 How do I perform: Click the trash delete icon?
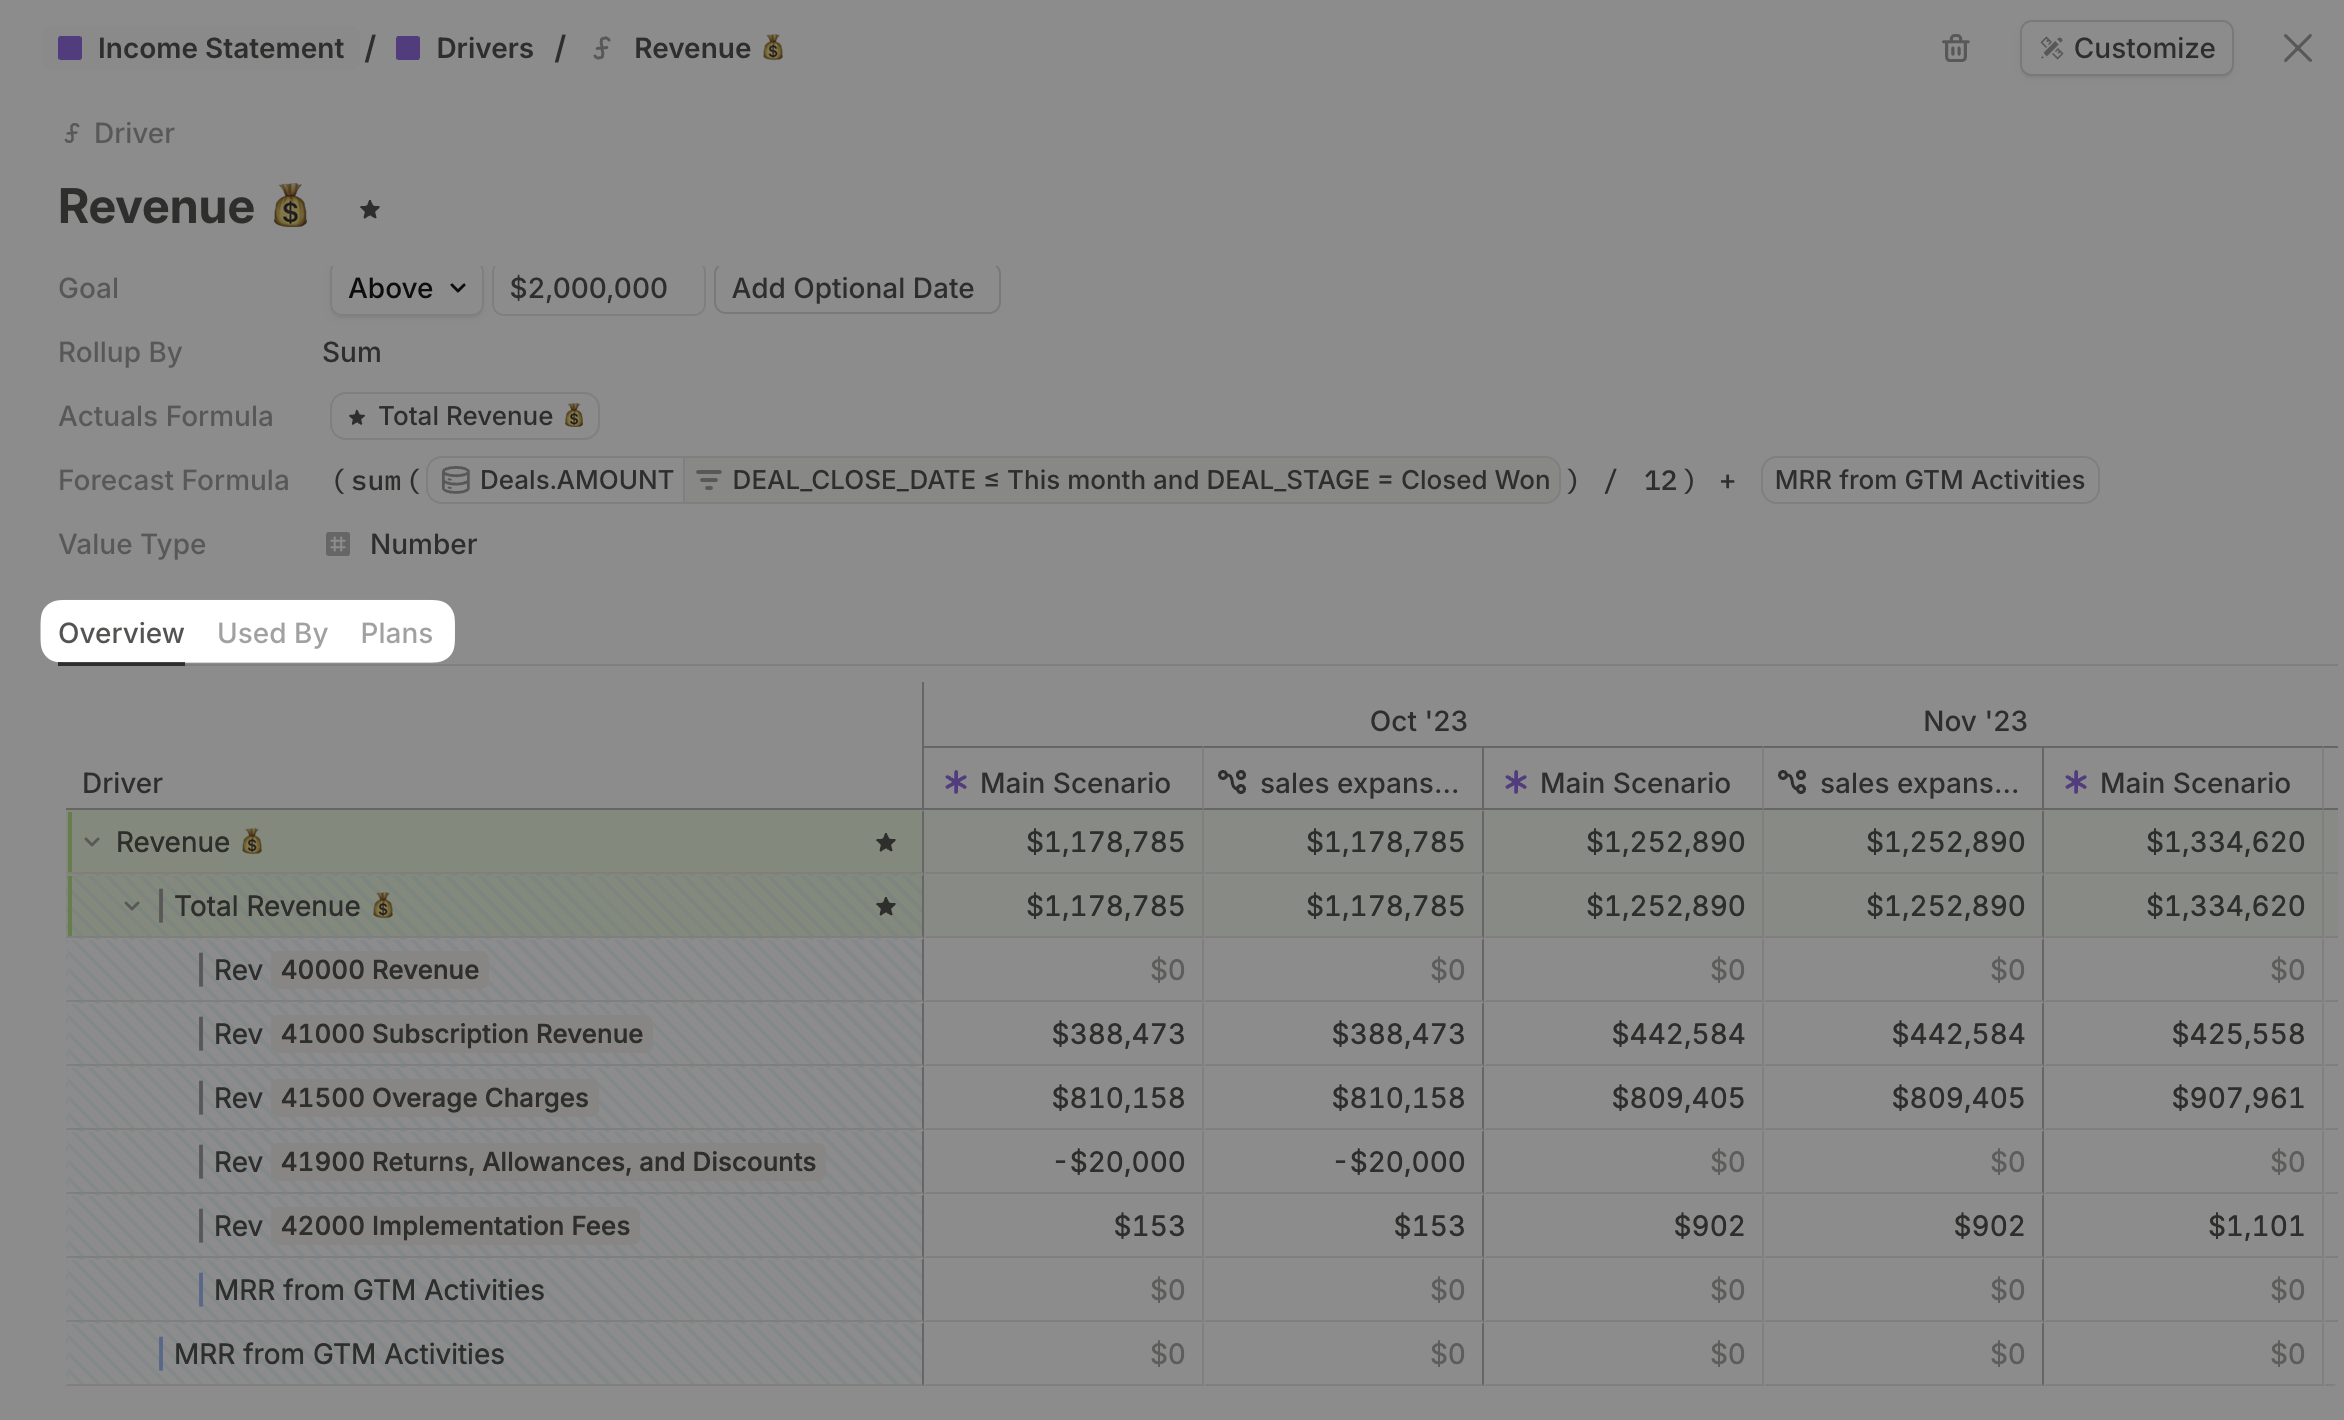point(1955,48)
